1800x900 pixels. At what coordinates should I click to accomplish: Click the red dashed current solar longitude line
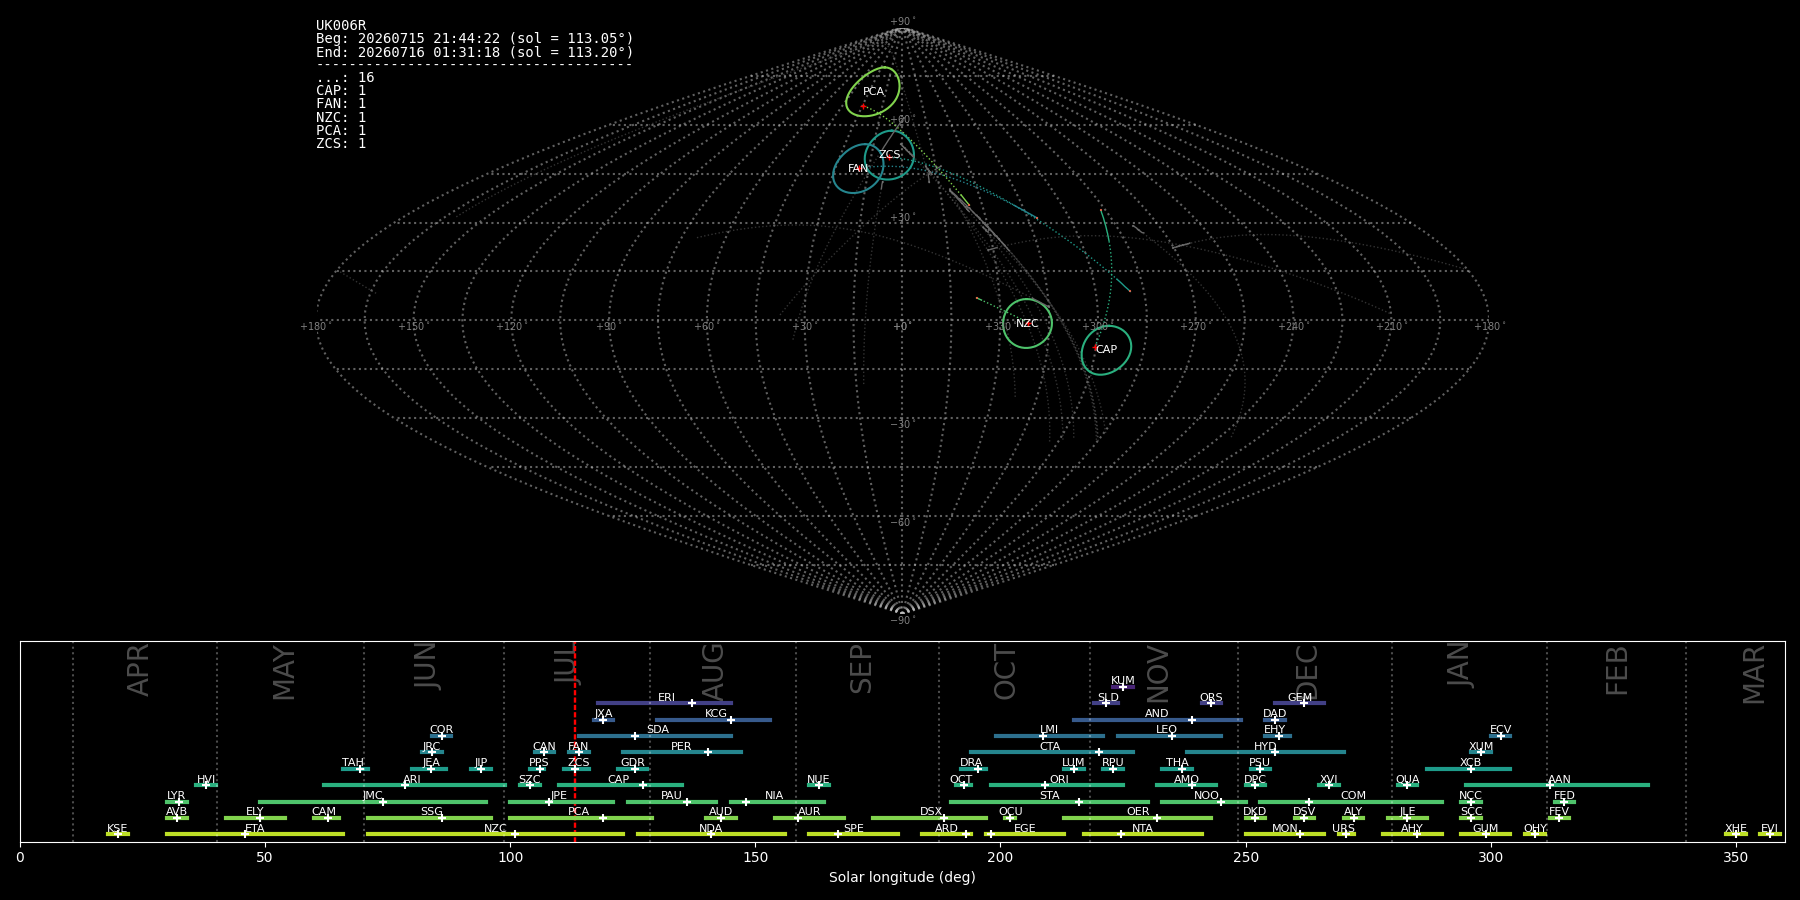click(x=575, y=741)
